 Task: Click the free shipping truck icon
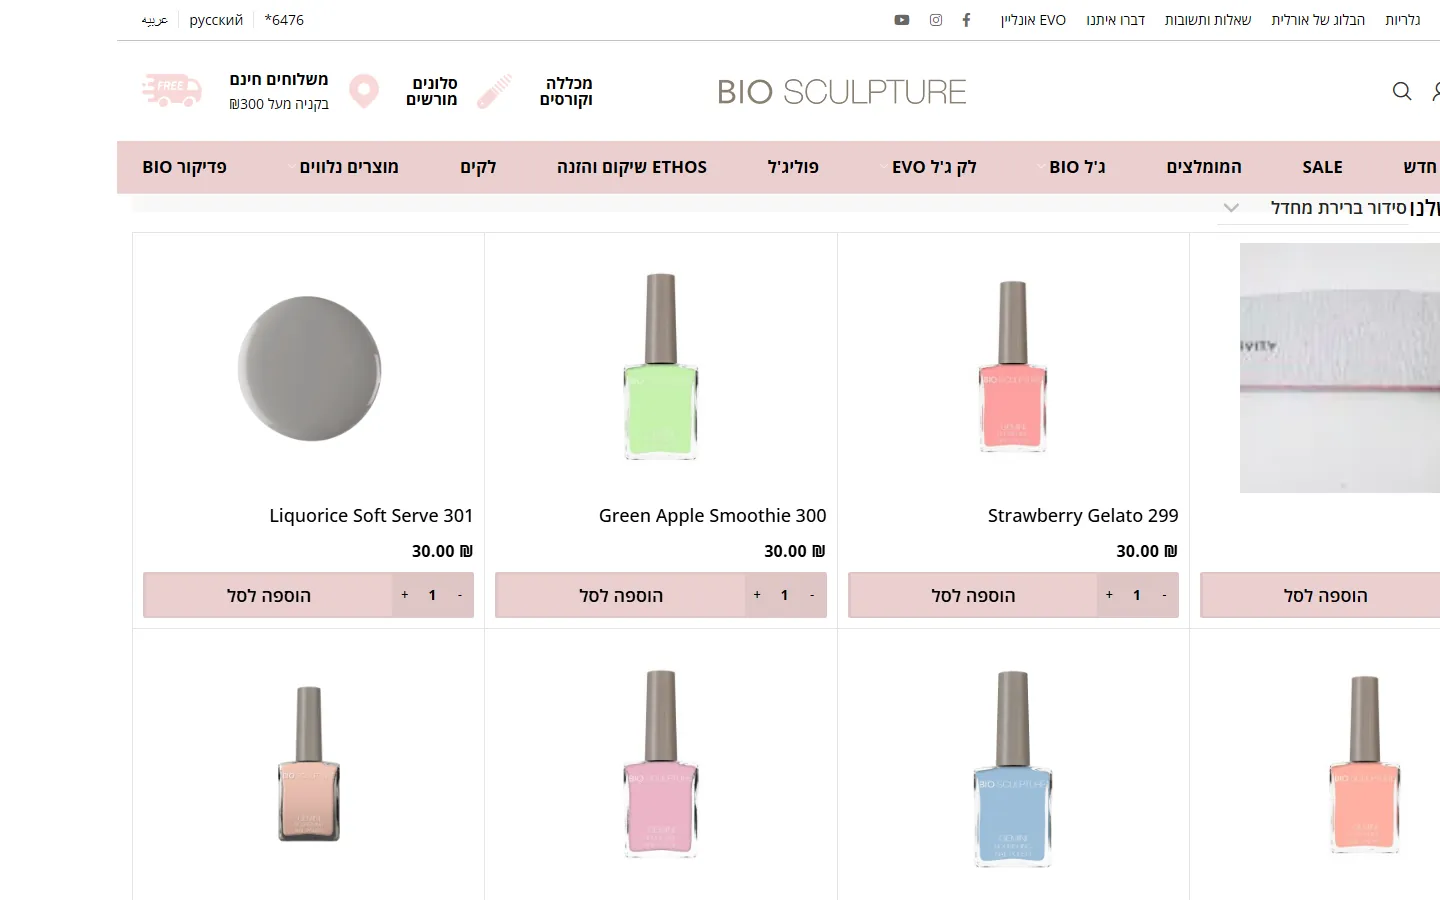click(x=172, y=90)
